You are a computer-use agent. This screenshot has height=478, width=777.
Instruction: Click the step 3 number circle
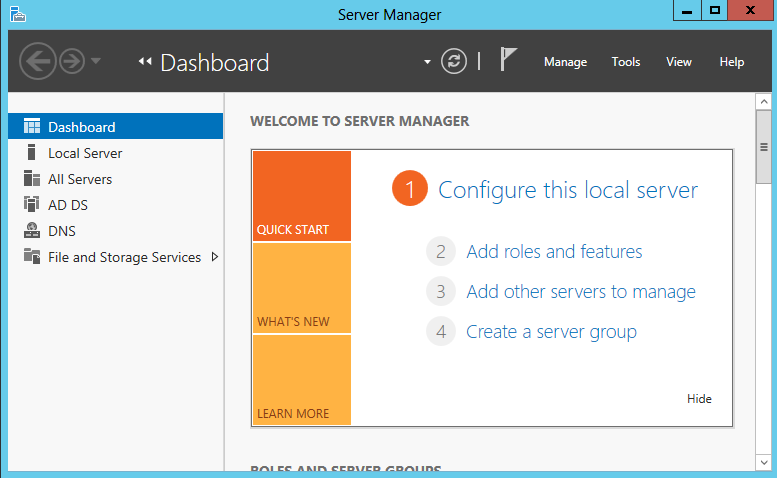441,292
